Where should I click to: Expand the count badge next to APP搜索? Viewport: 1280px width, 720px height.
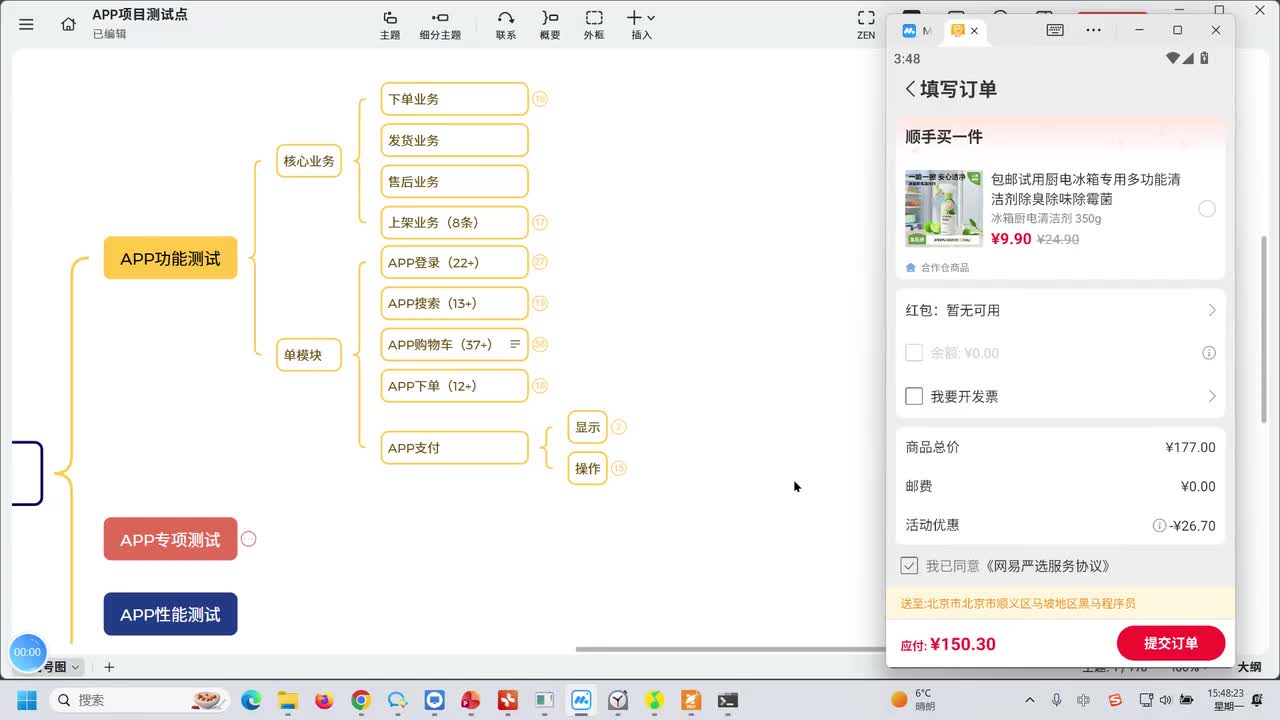pyautogui.click(x=540, y=303)
